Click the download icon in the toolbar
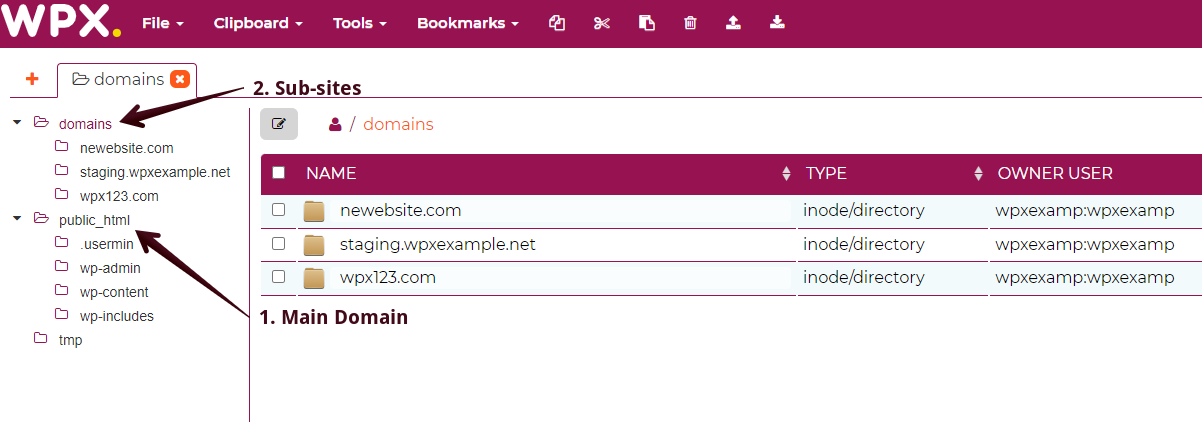Image resolution: width=1202 pixels, height=422 pixels. (x=777, y=23)
